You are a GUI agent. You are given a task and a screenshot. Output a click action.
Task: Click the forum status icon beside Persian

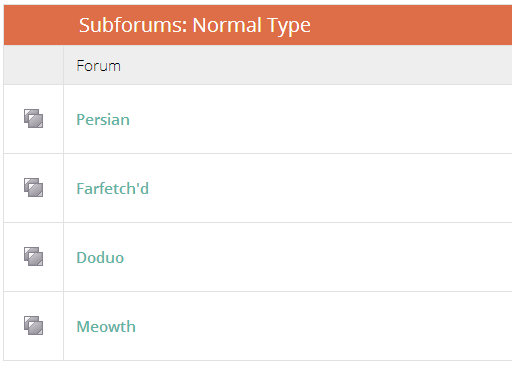[33, 119]
